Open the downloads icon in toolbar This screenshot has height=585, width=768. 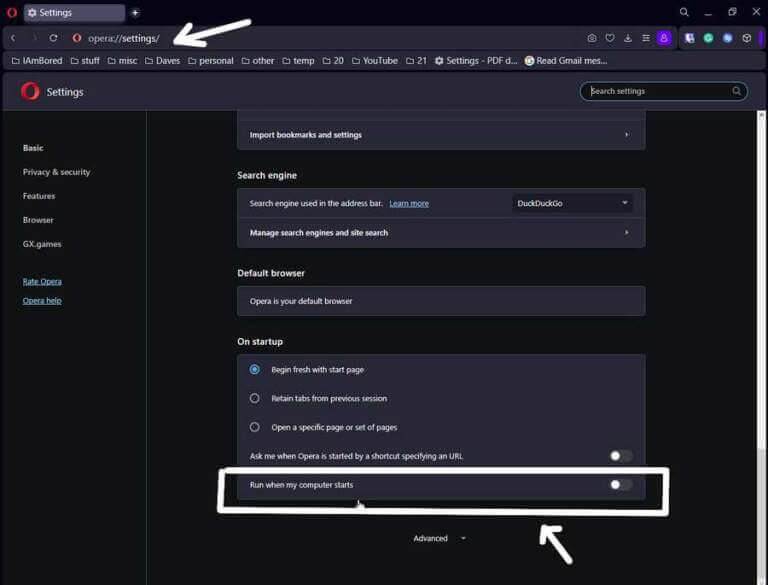coord(628,38)
